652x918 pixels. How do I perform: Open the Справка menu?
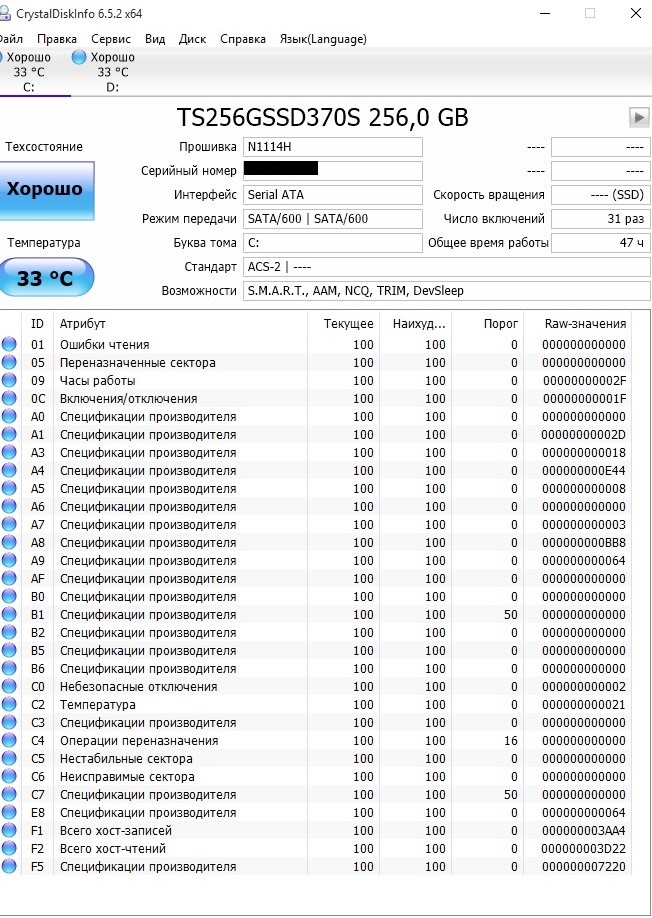click(x=243, y=39)
